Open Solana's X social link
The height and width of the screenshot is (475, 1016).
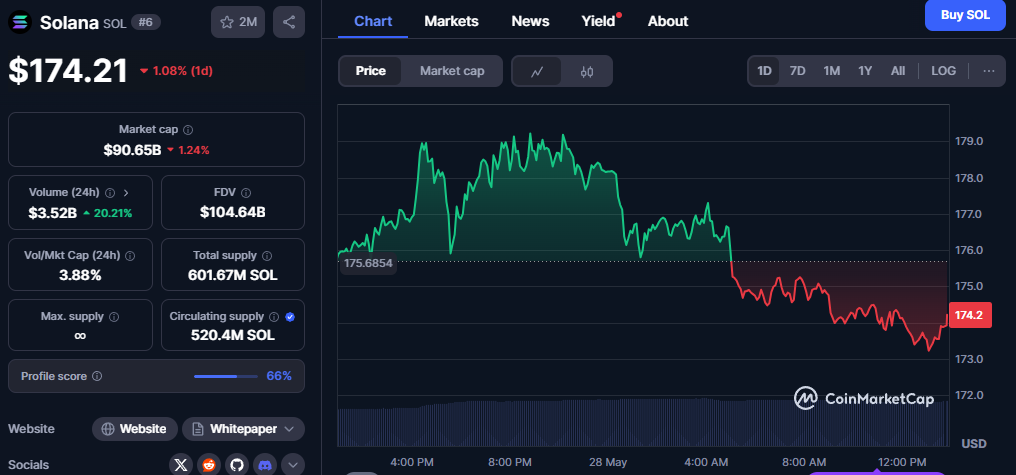click(x=181, y=465)
